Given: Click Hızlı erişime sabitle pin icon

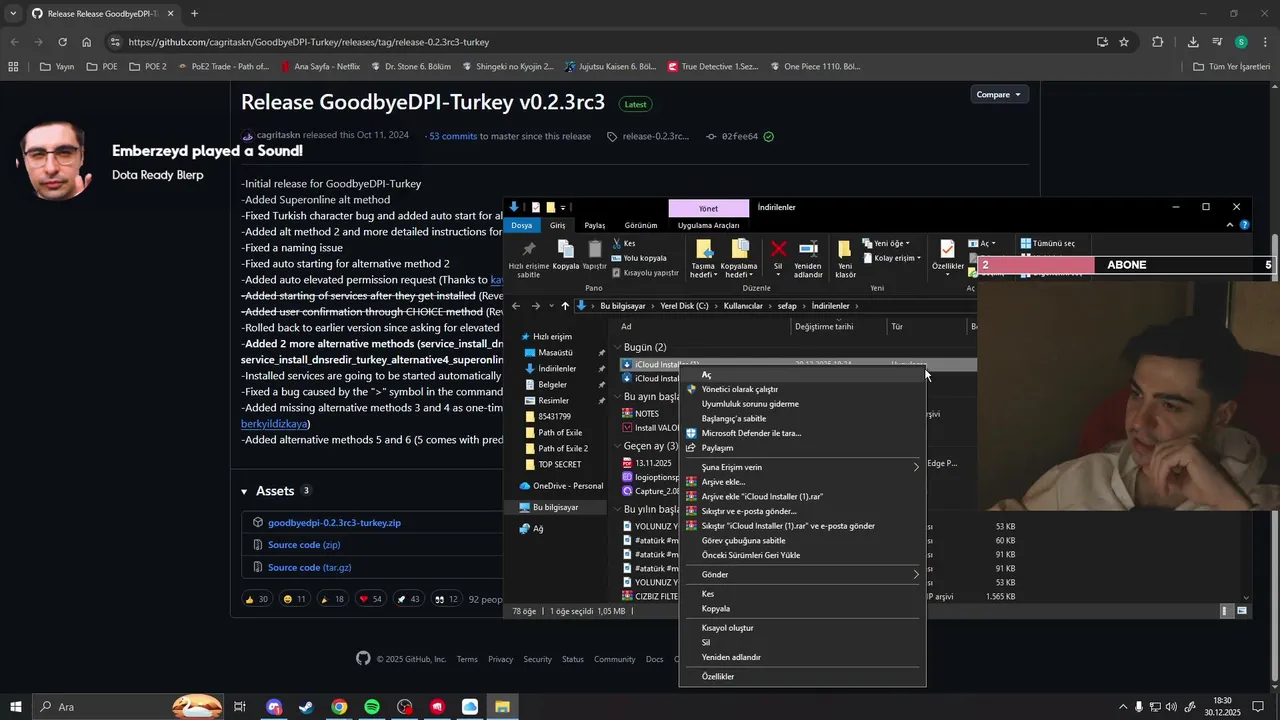Looking at the screenshot, I should pos(529,249).
